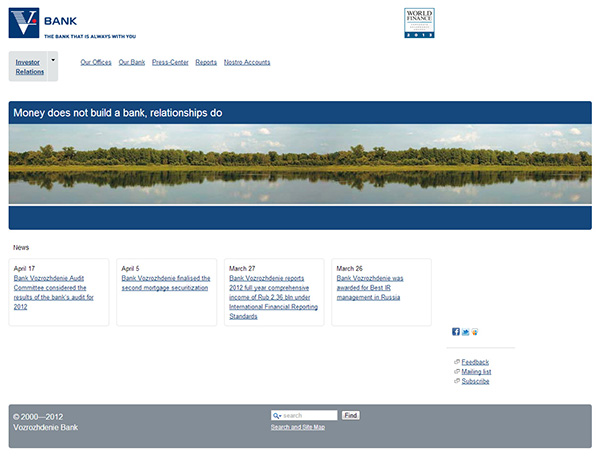Select the 'April 17' news date text
This screenshot has width=600, height=462.
coord(24,268)
